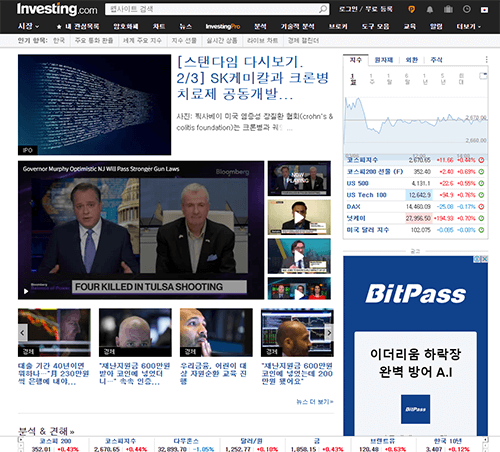Expand the 더보기 menu dropdown

(468, 26)
